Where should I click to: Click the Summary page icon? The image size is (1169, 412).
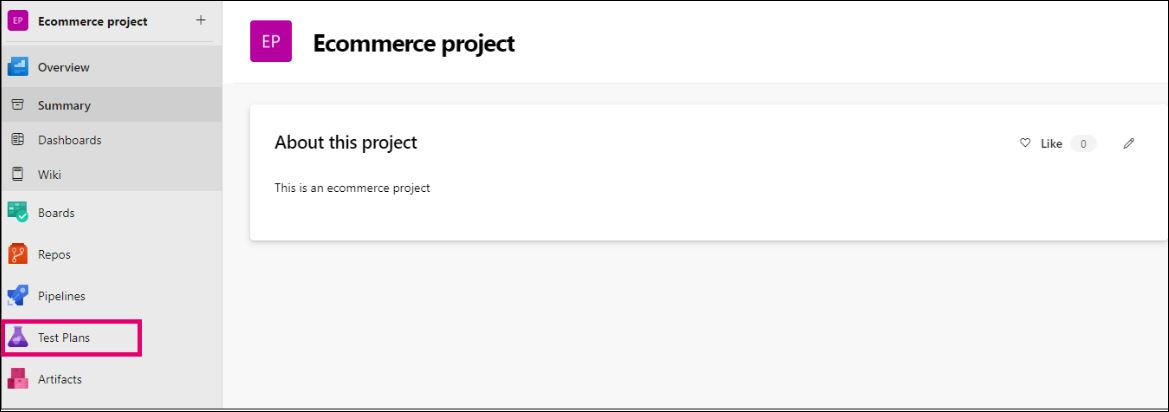point(18,105)
